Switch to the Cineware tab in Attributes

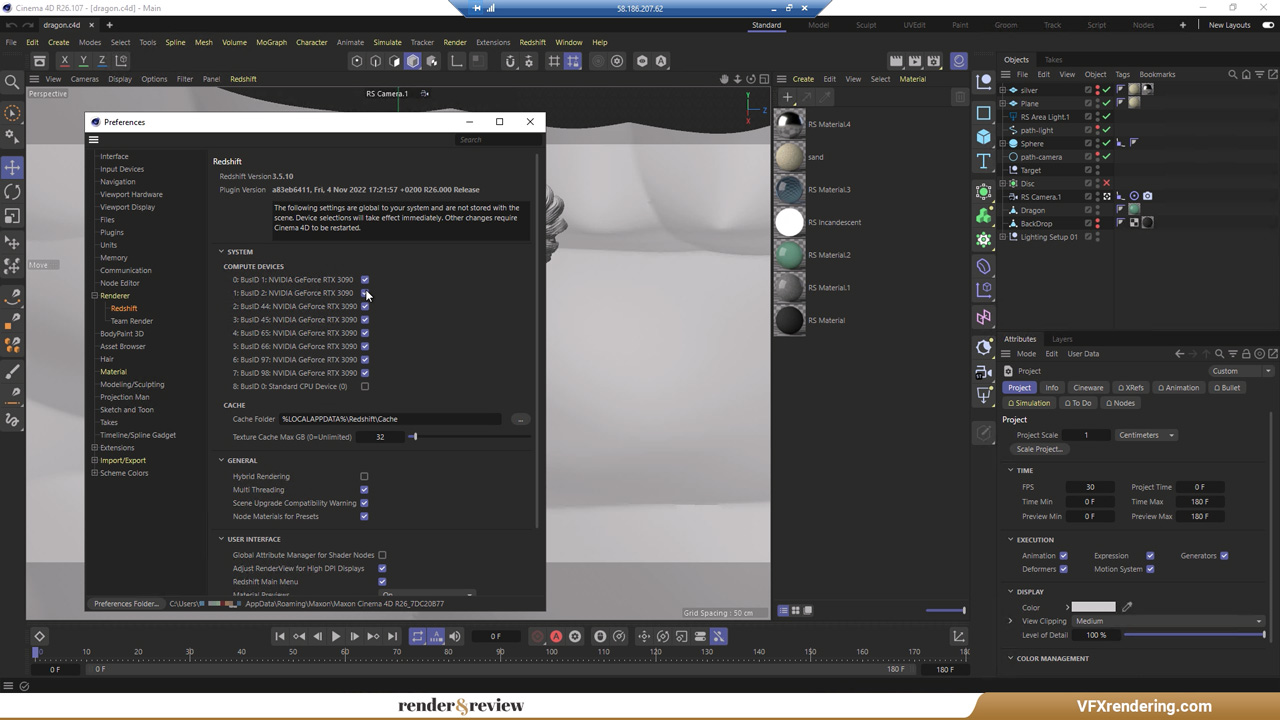(1088, 388)
